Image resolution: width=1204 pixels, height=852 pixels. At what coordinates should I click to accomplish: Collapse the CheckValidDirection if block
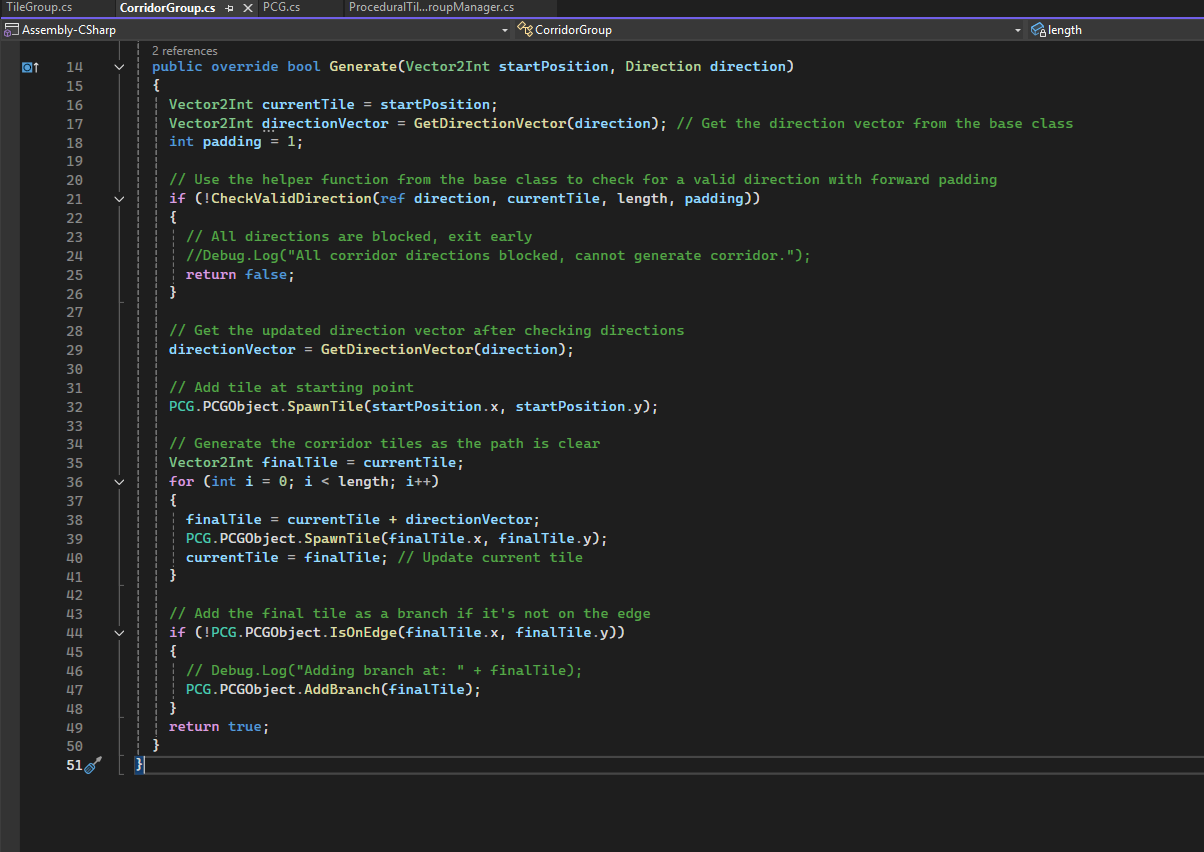(x=119, y=199)
